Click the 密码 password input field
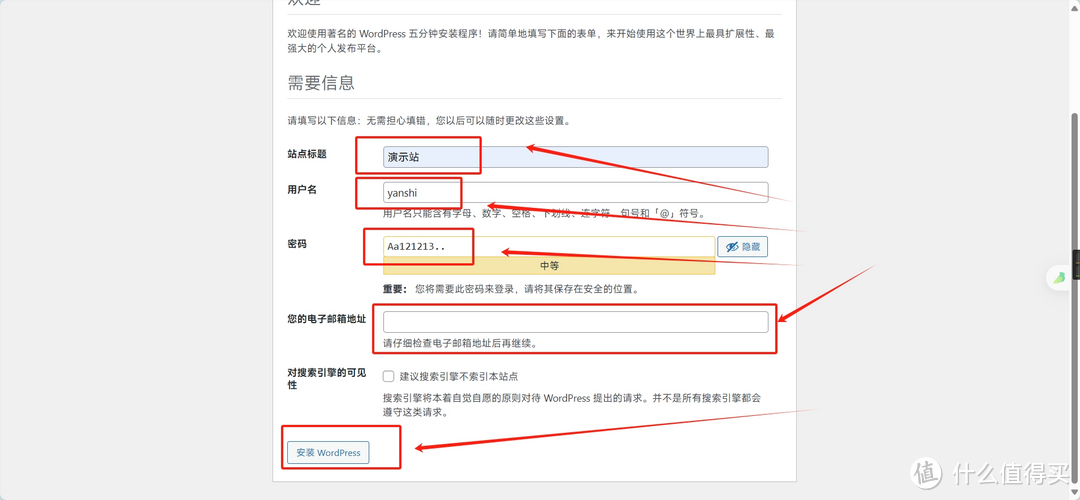Viewport: 1080px width, 500px height. click(548, 247)
